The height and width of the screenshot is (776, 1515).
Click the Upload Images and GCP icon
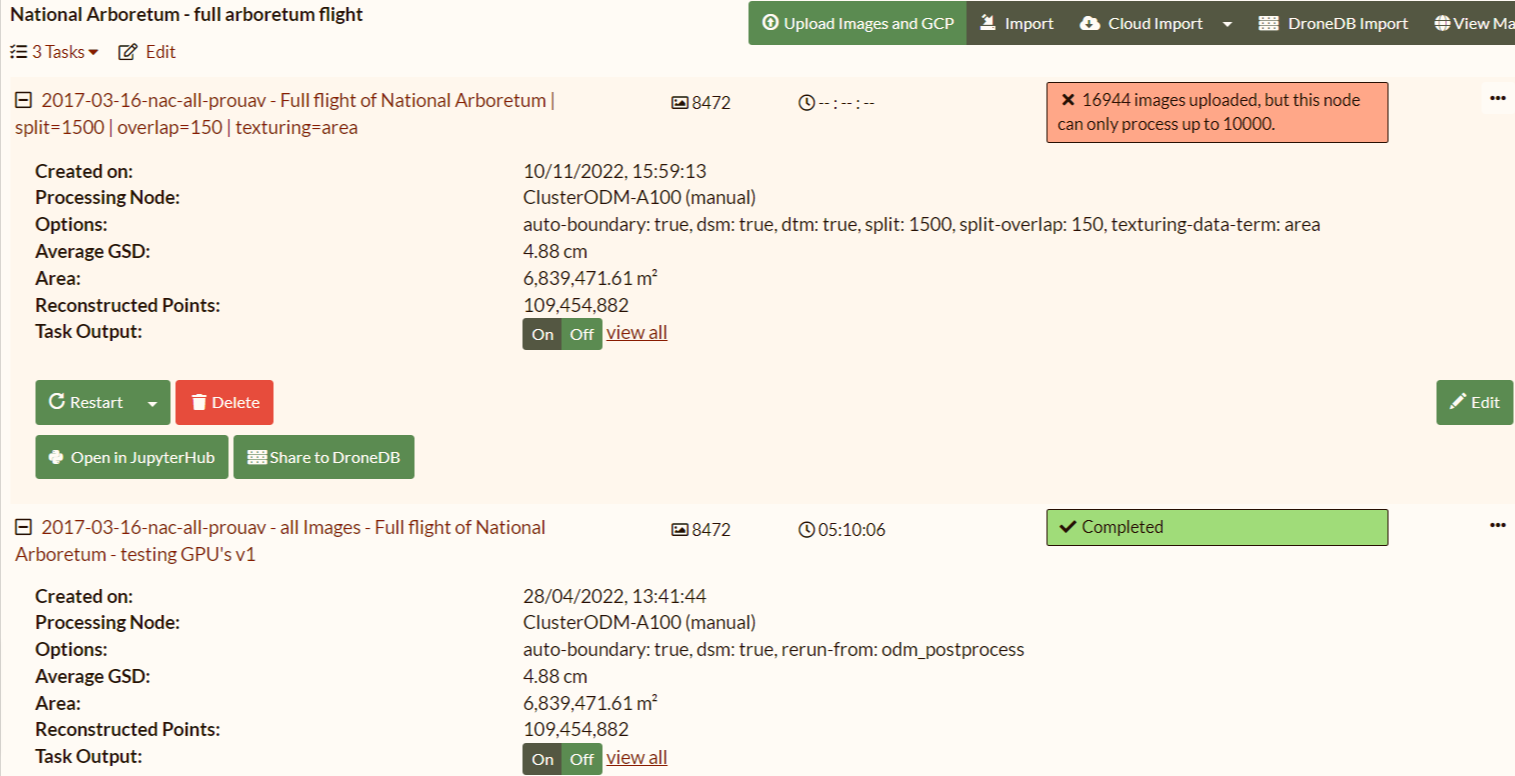770,22
